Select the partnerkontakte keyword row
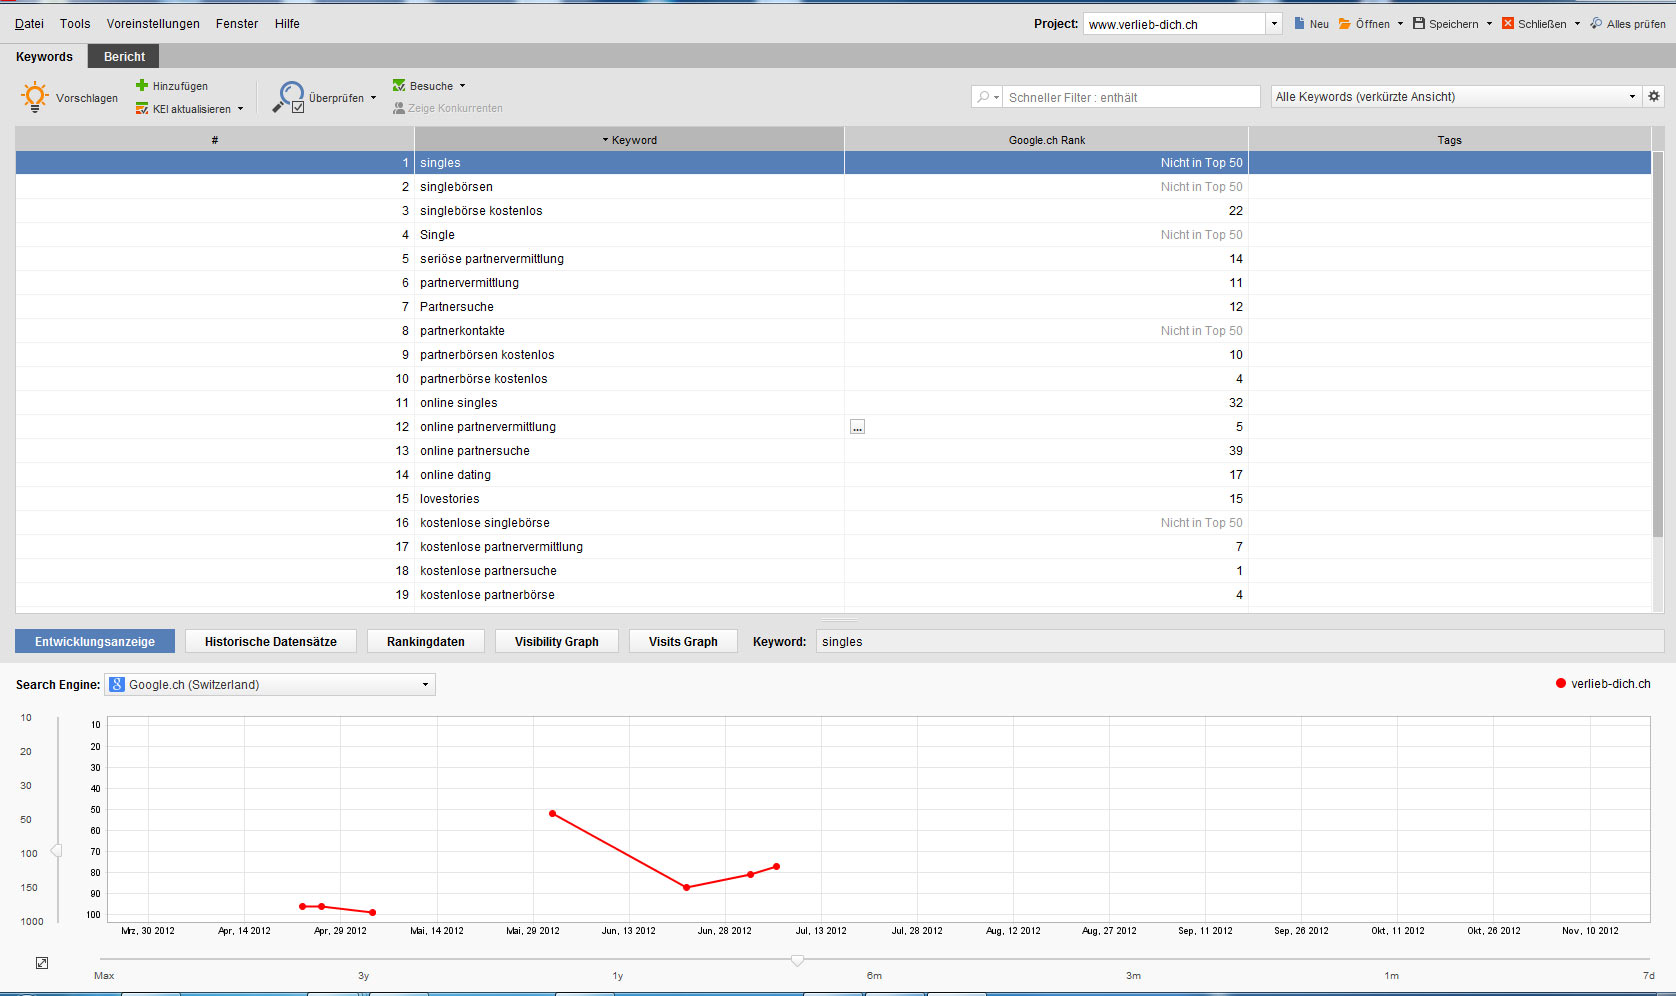Screen dimensions: 1676x996 (833, 331)
